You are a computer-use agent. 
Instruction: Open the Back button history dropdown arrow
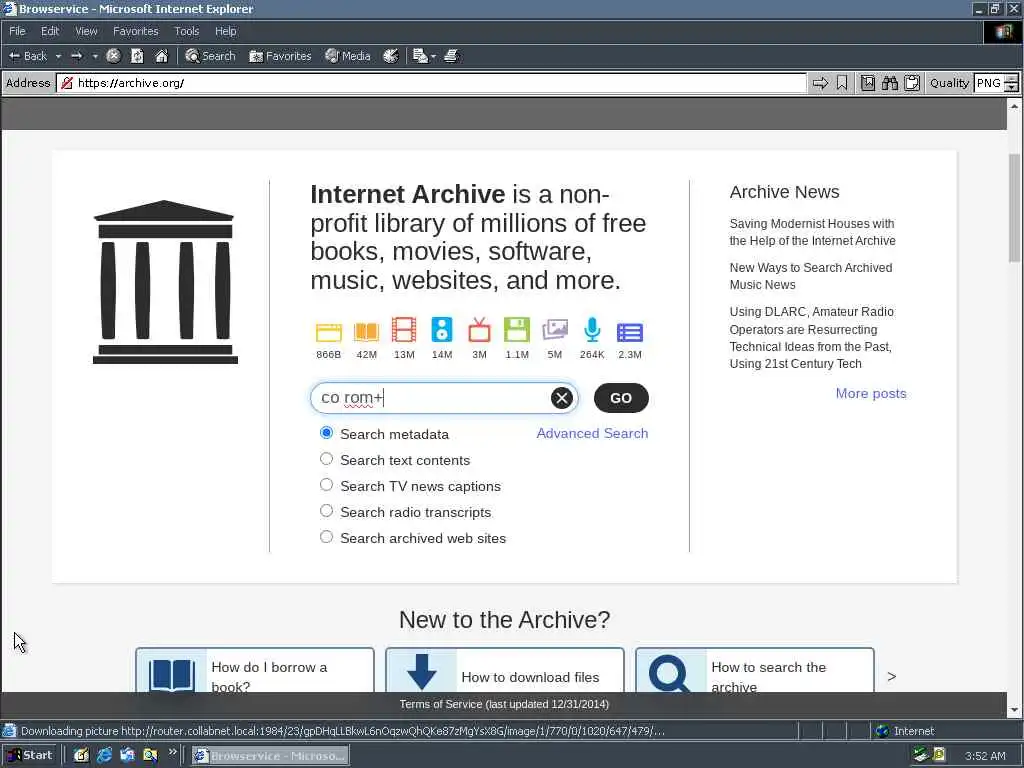coord(58,56)
